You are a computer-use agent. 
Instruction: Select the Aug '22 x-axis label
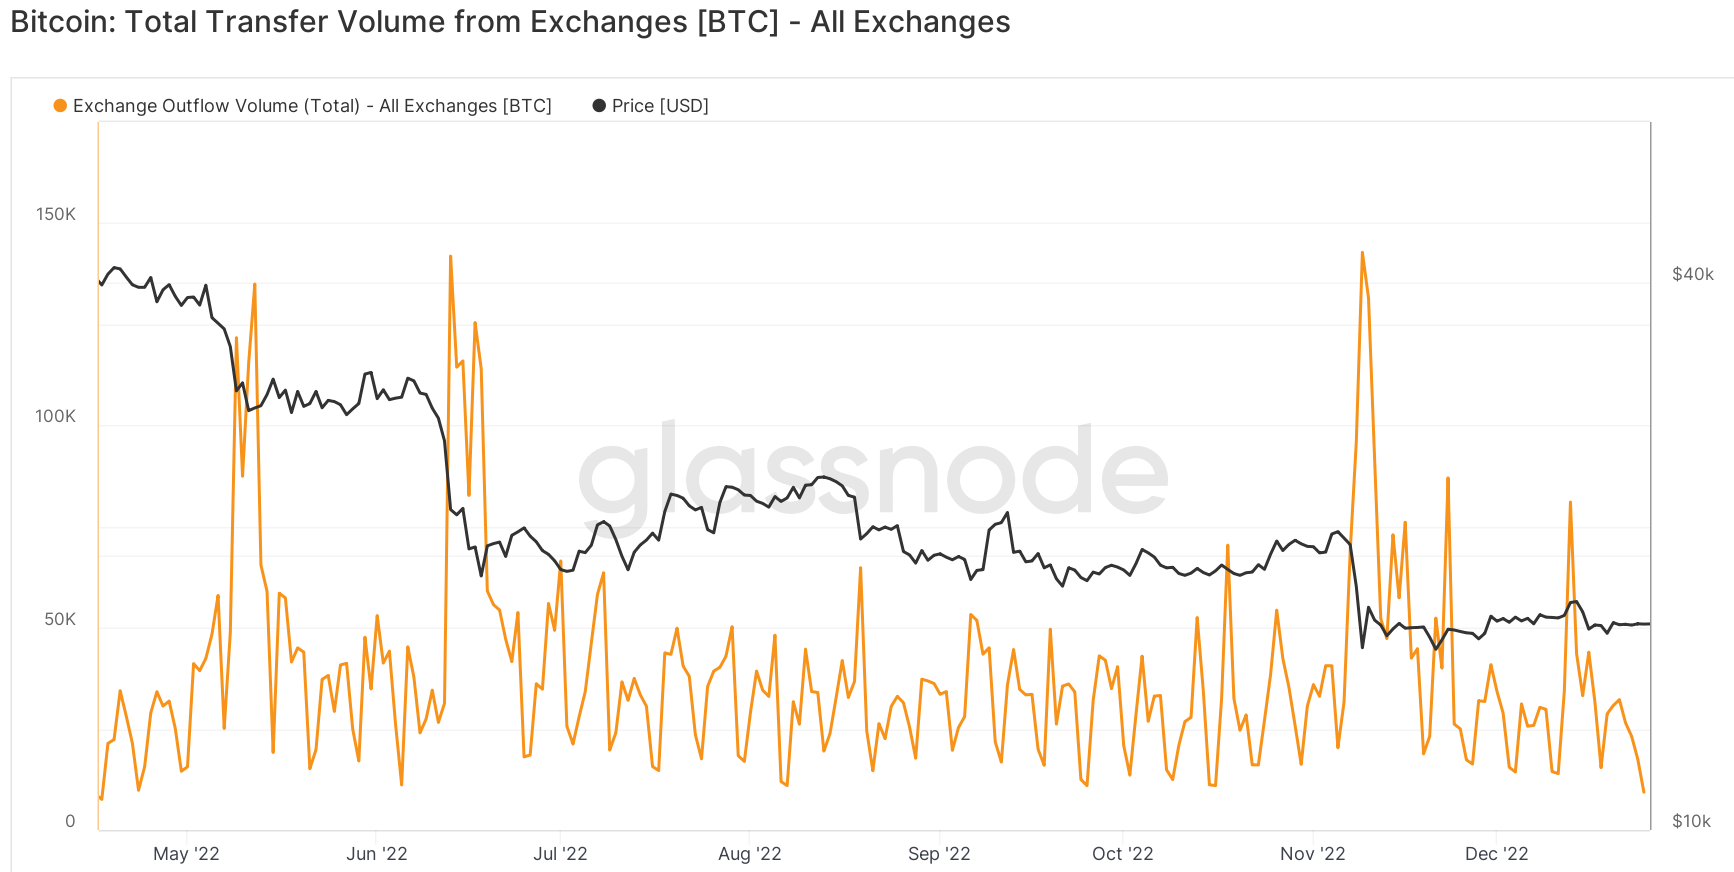tap(750, 854)
